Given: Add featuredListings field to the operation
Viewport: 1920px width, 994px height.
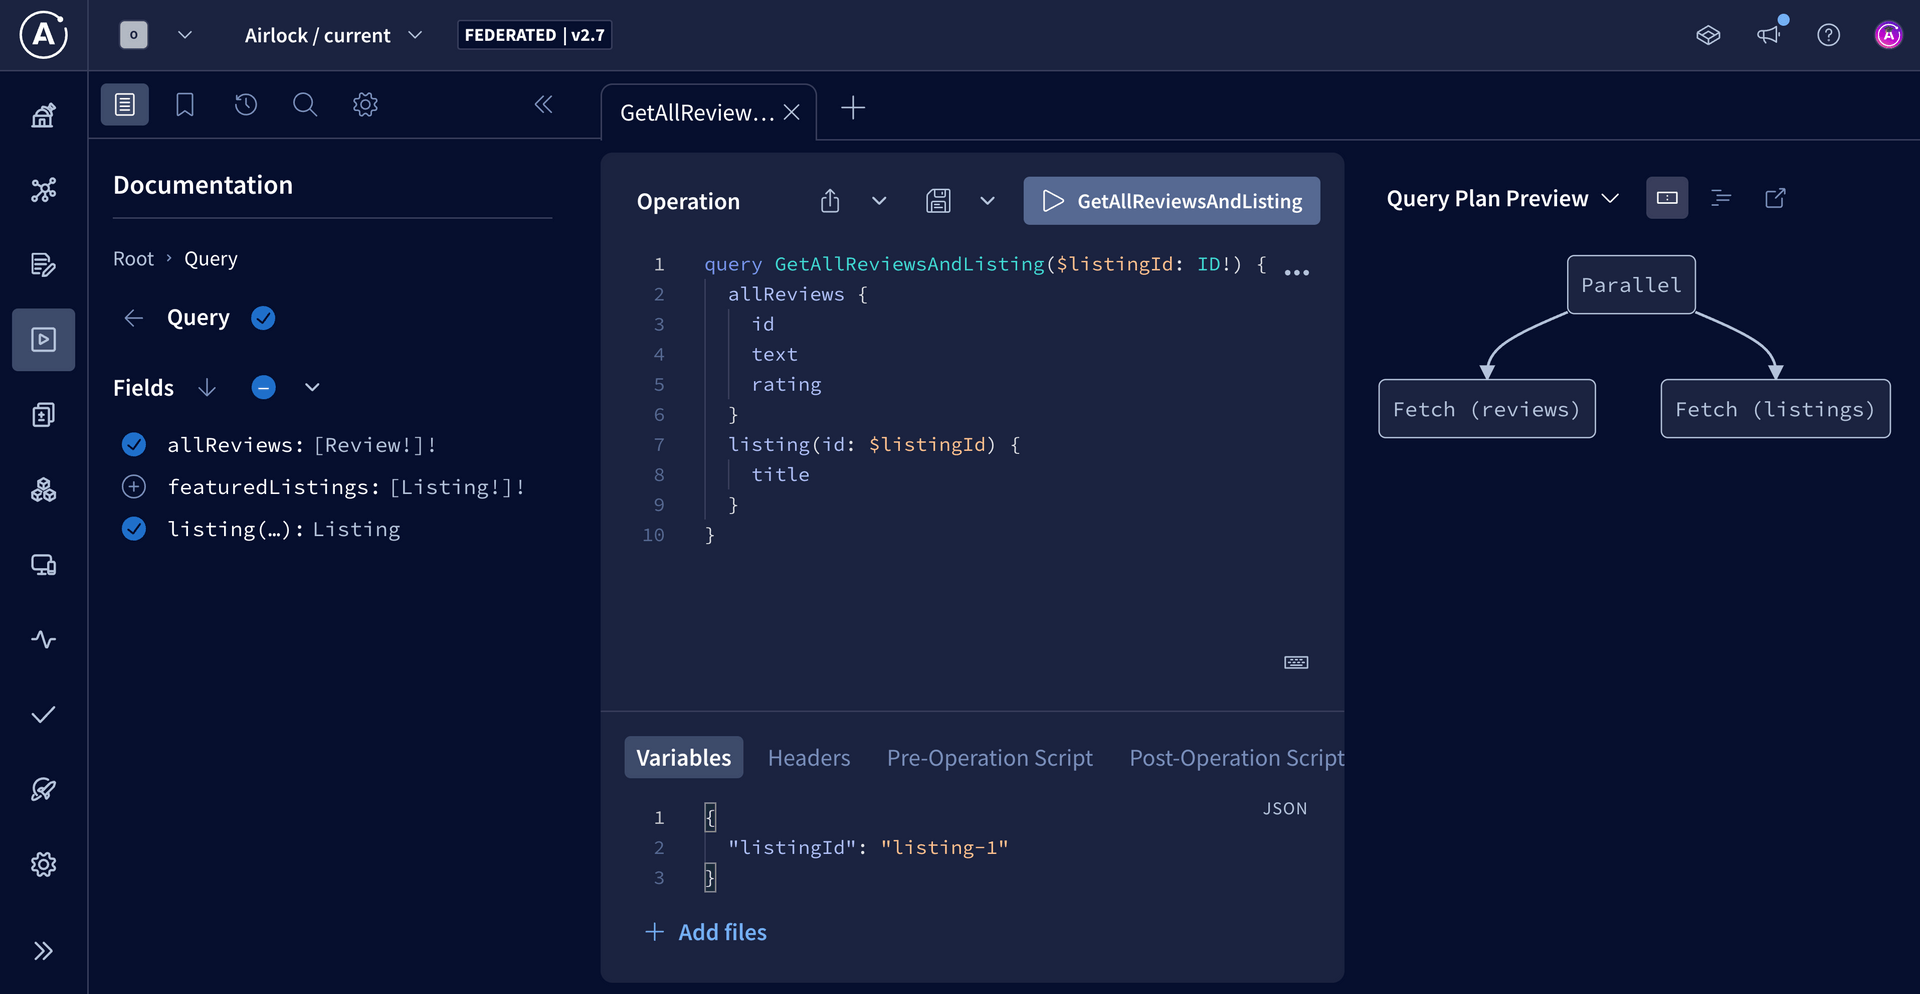Looking at the screenshot, I should coord(134,487).
